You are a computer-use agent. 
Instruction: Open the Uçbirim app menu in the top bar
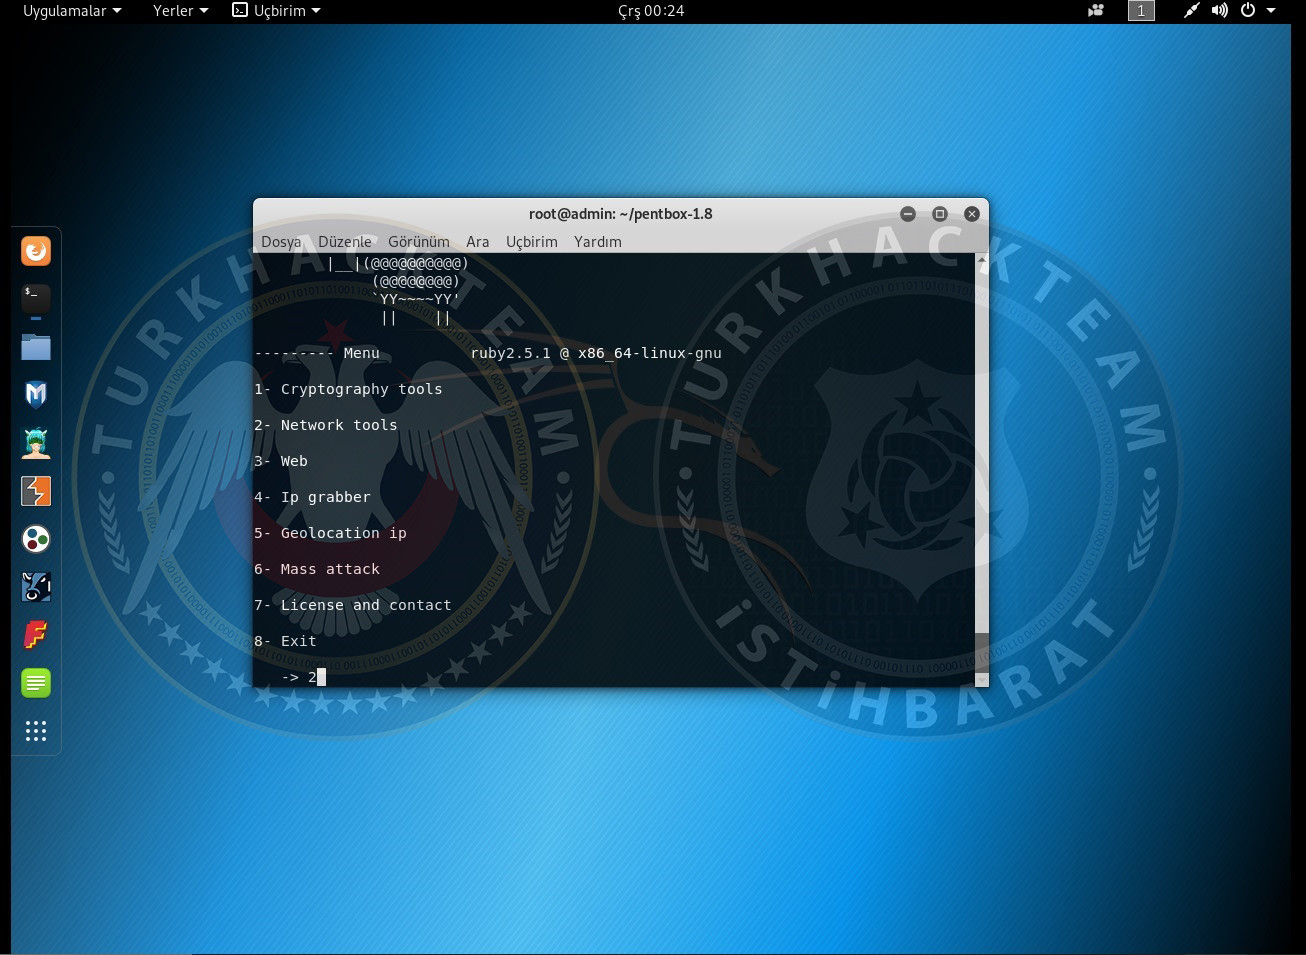[x=277, y=11]
